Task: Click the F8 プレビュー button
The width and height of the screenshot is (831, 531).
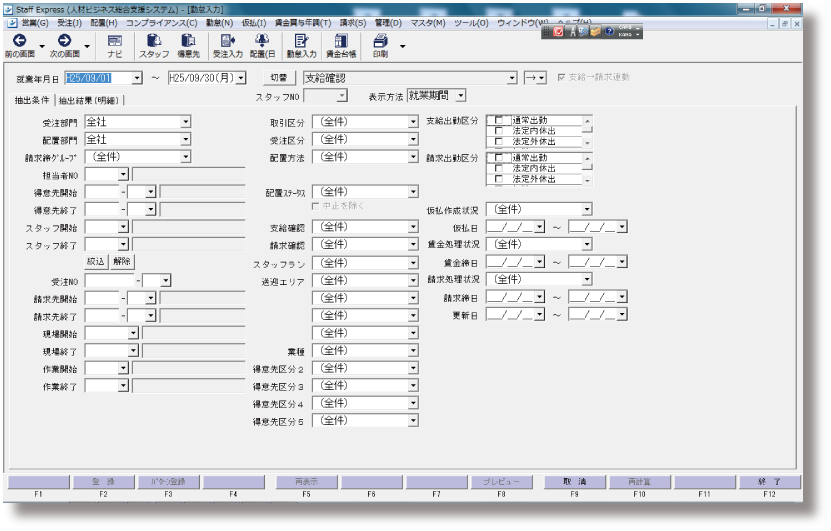Action: (x=501, y=482)
